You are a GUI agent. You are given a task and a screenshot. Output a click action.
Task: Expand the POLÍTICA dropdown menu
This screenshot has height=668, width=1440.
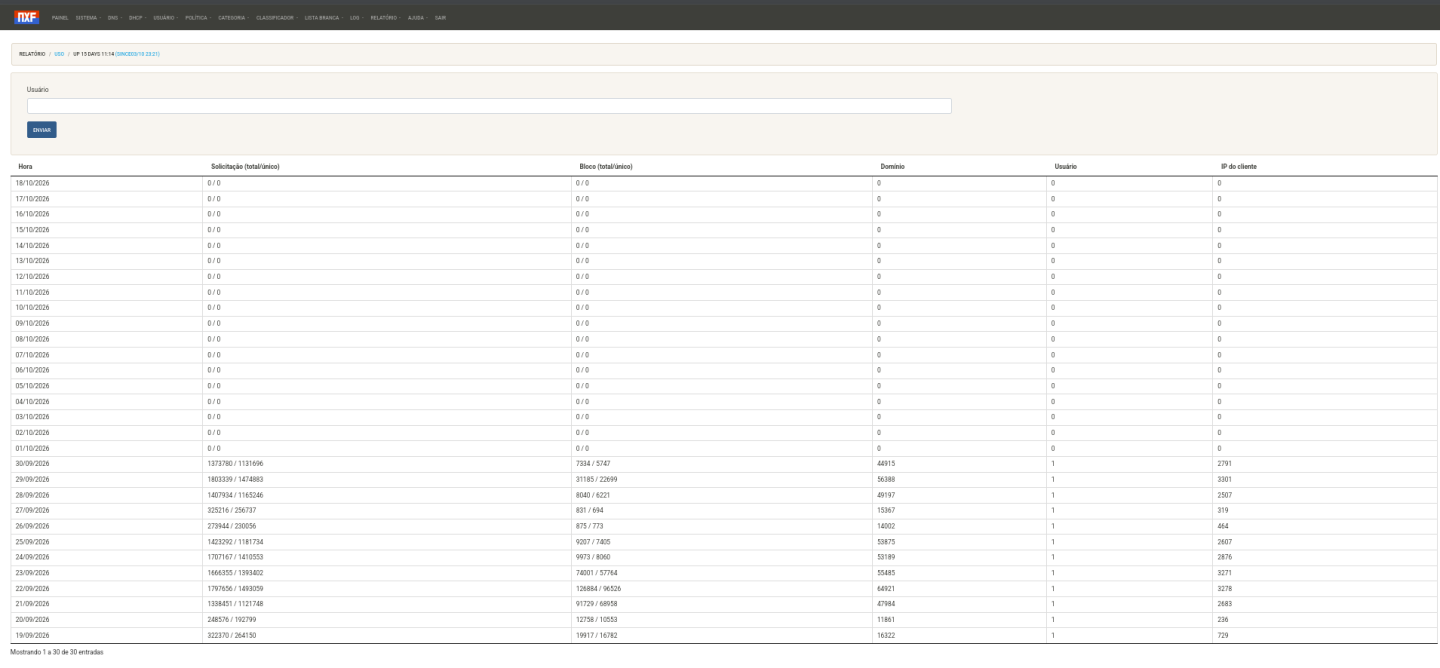tap(196, 17)
